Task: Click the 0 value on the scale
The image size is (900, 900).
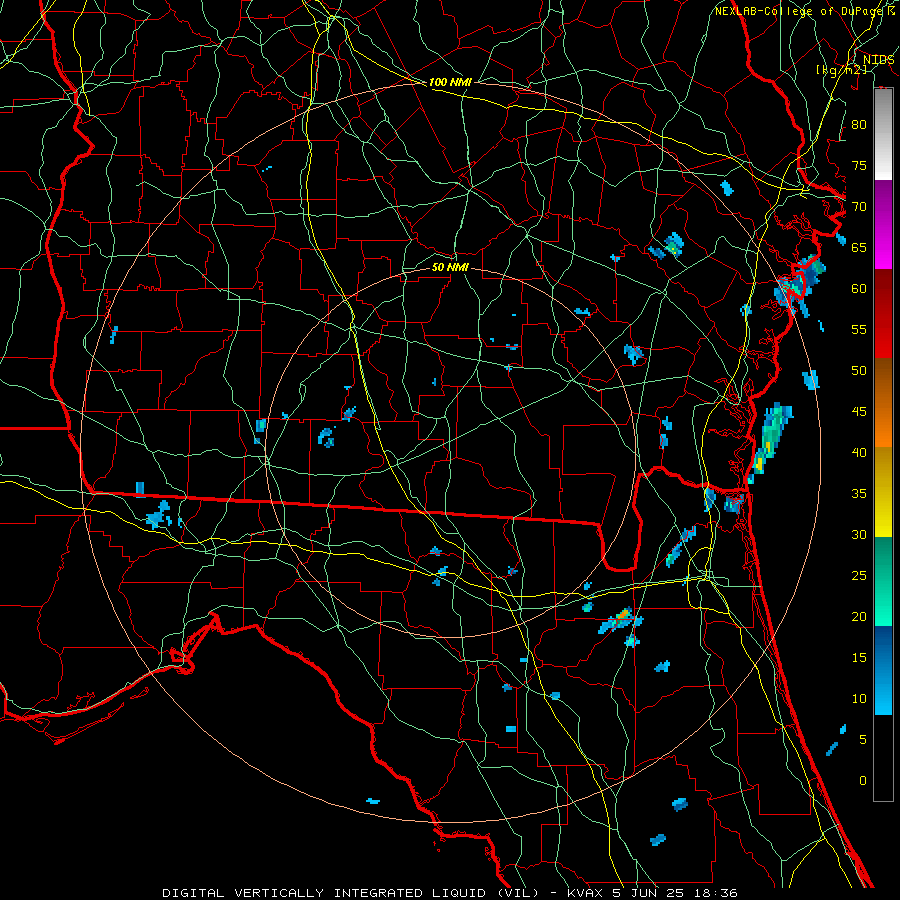Action: (863, 781)
